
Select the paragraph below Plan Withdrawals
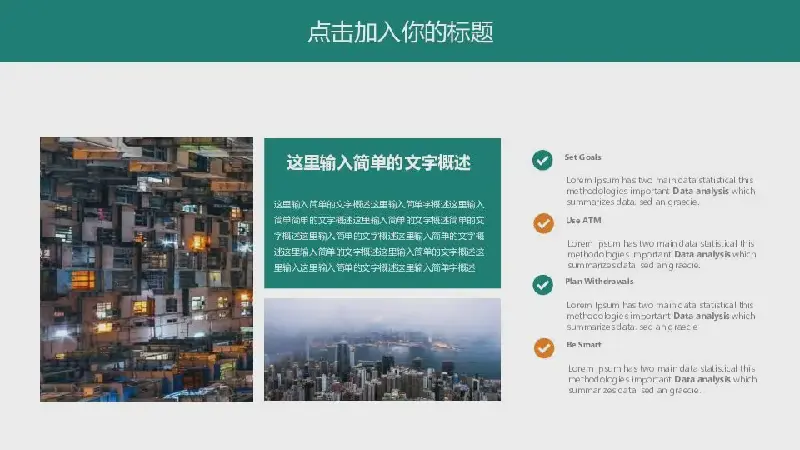[660, 316]
